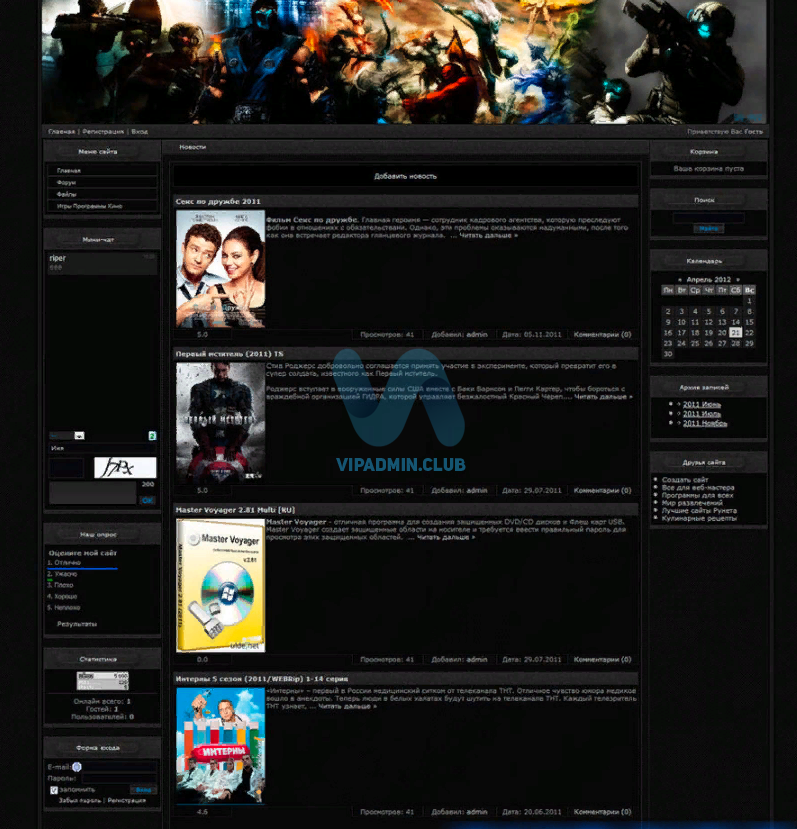Vote '4. Хорошо' in the poll
Image resolution: width=797 pixels, height=829 pixels.
pos(62,596)
